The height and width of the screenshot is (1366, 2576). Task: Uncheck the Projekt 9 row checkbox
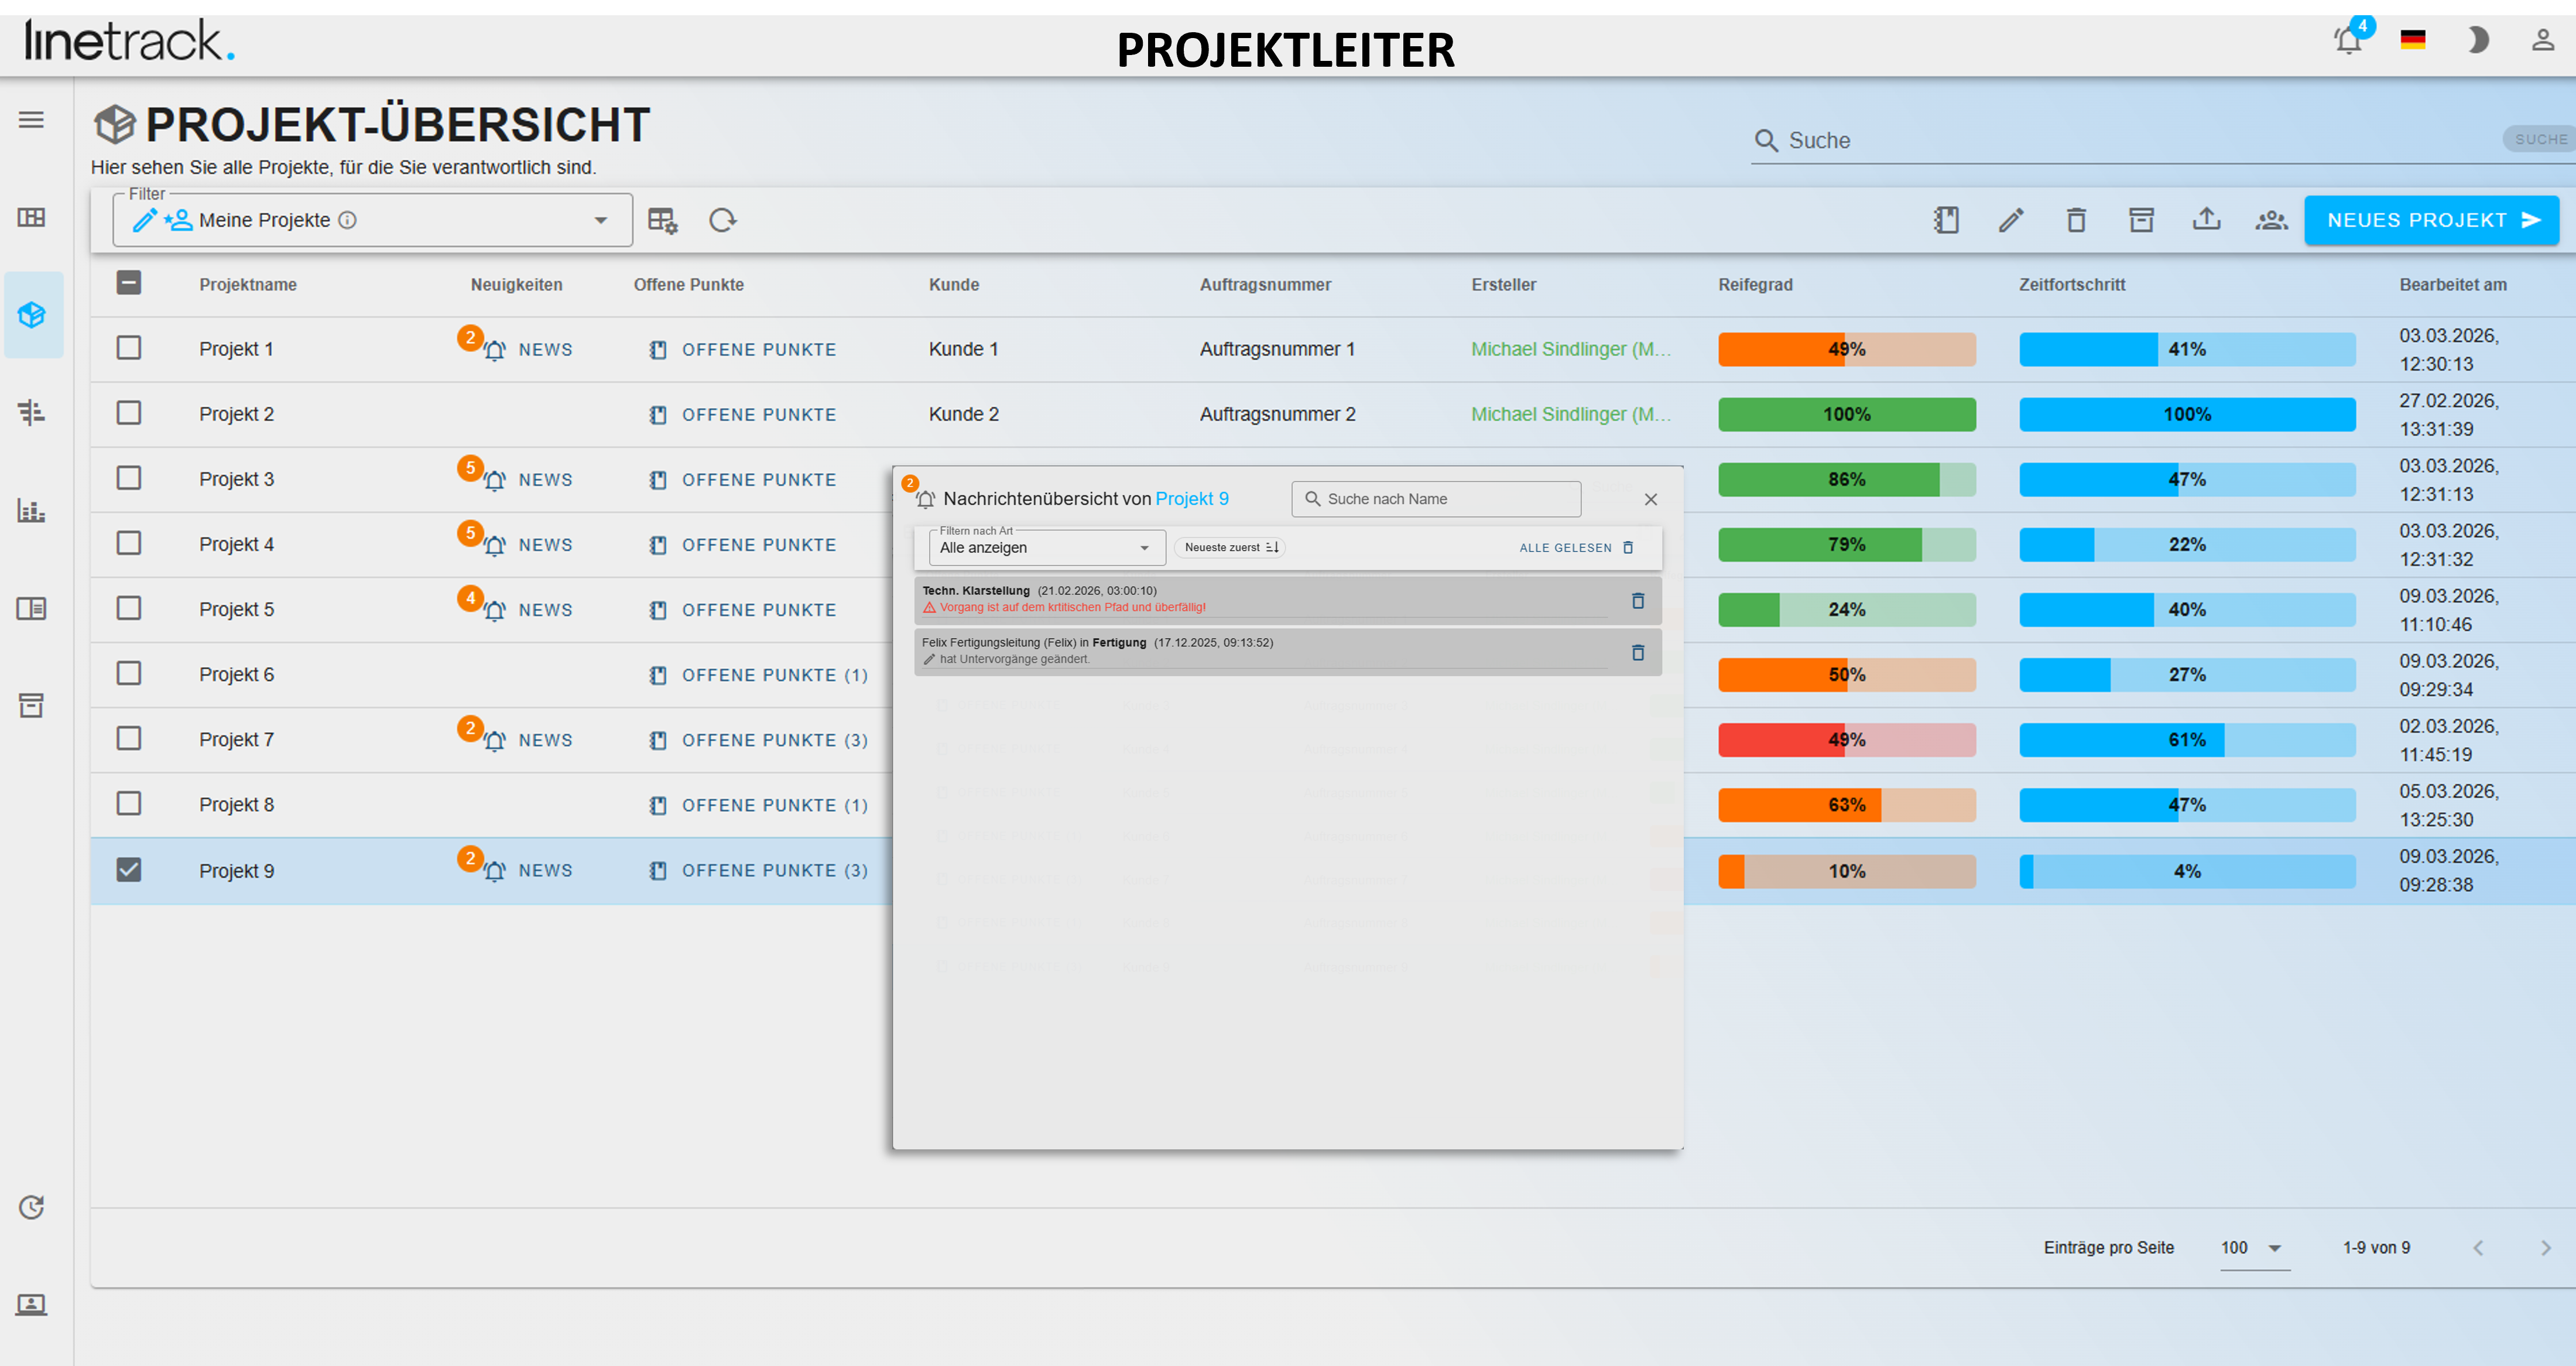click(x=129, y=869)
